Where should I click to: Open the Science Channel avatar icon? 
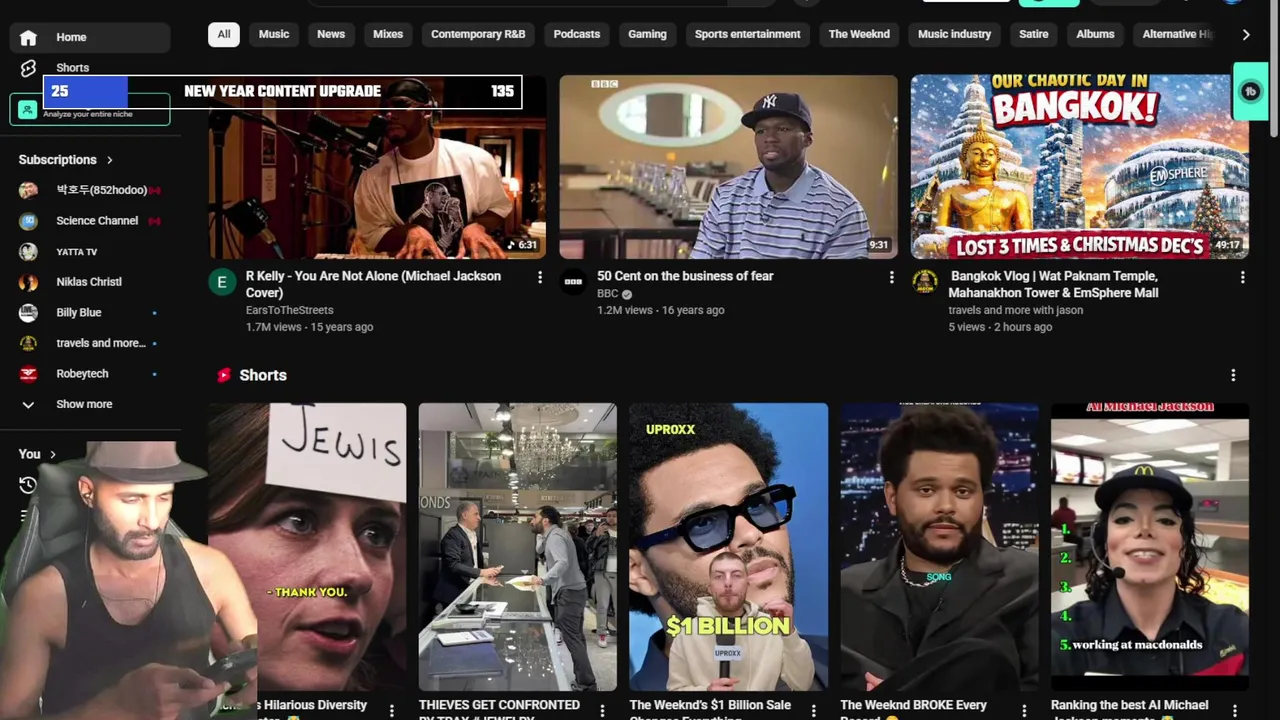28,221
